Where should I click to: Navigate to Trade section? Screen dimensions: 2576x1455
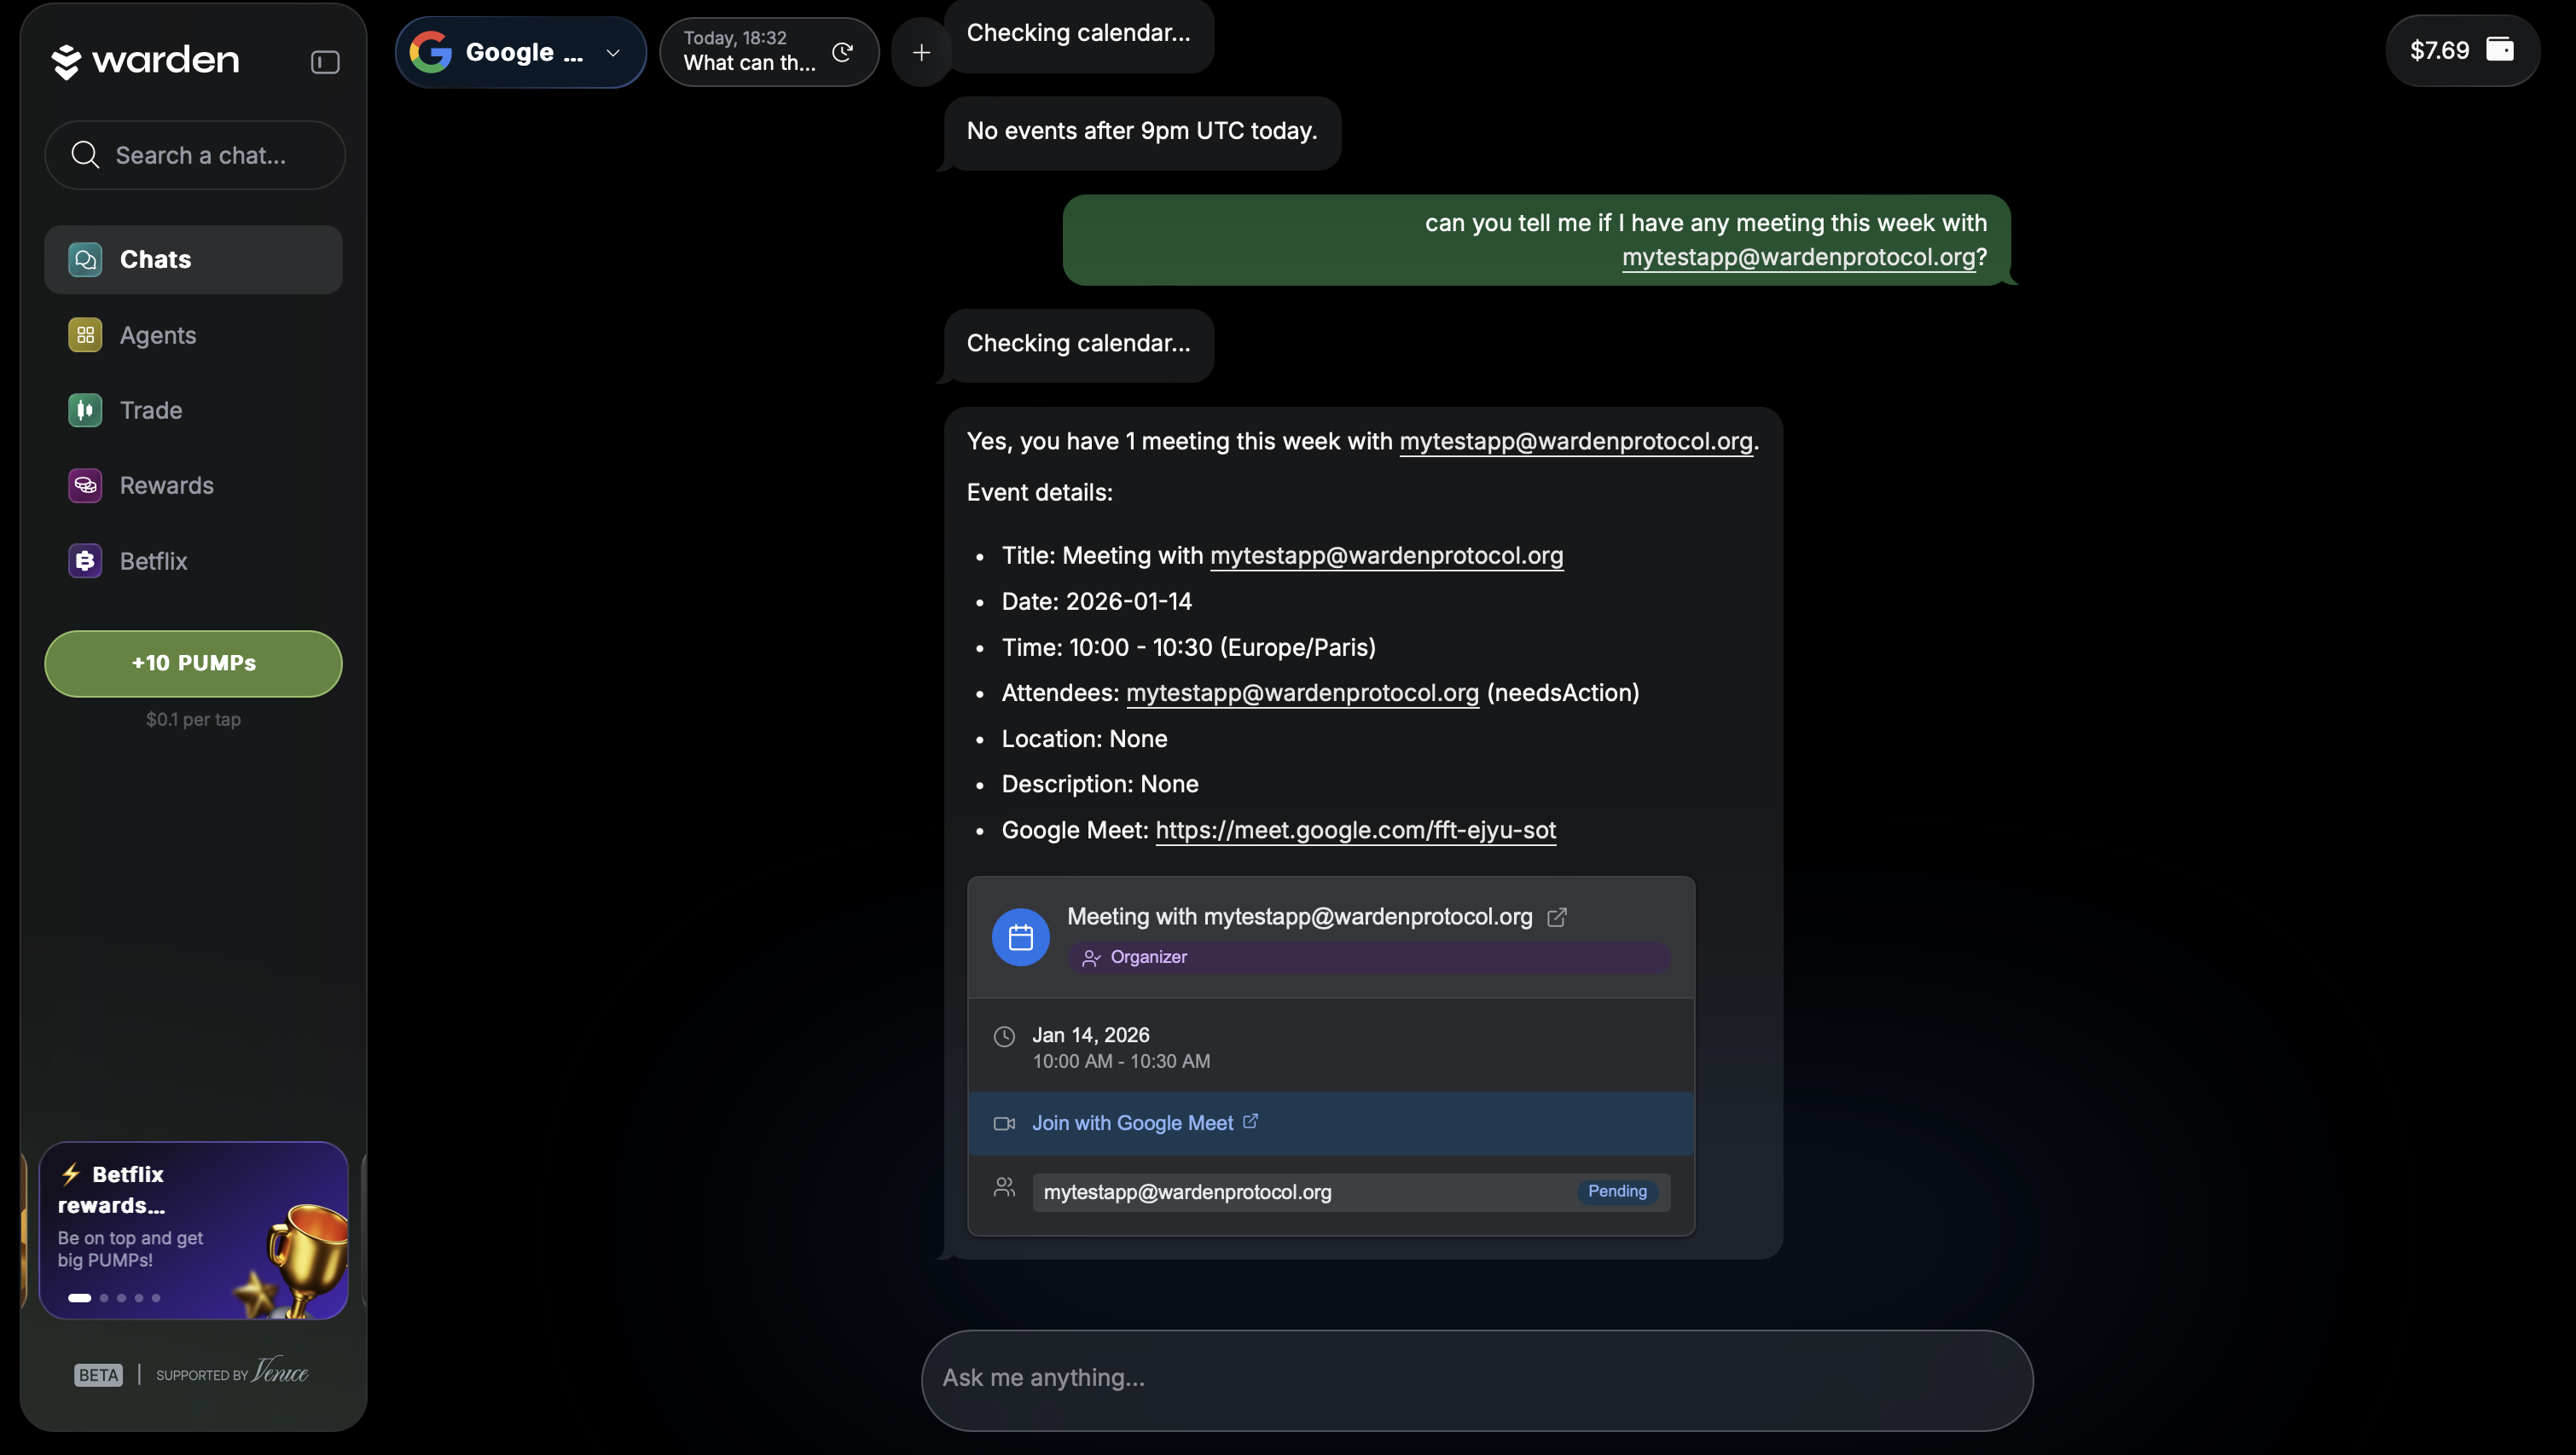coord(151,410)
